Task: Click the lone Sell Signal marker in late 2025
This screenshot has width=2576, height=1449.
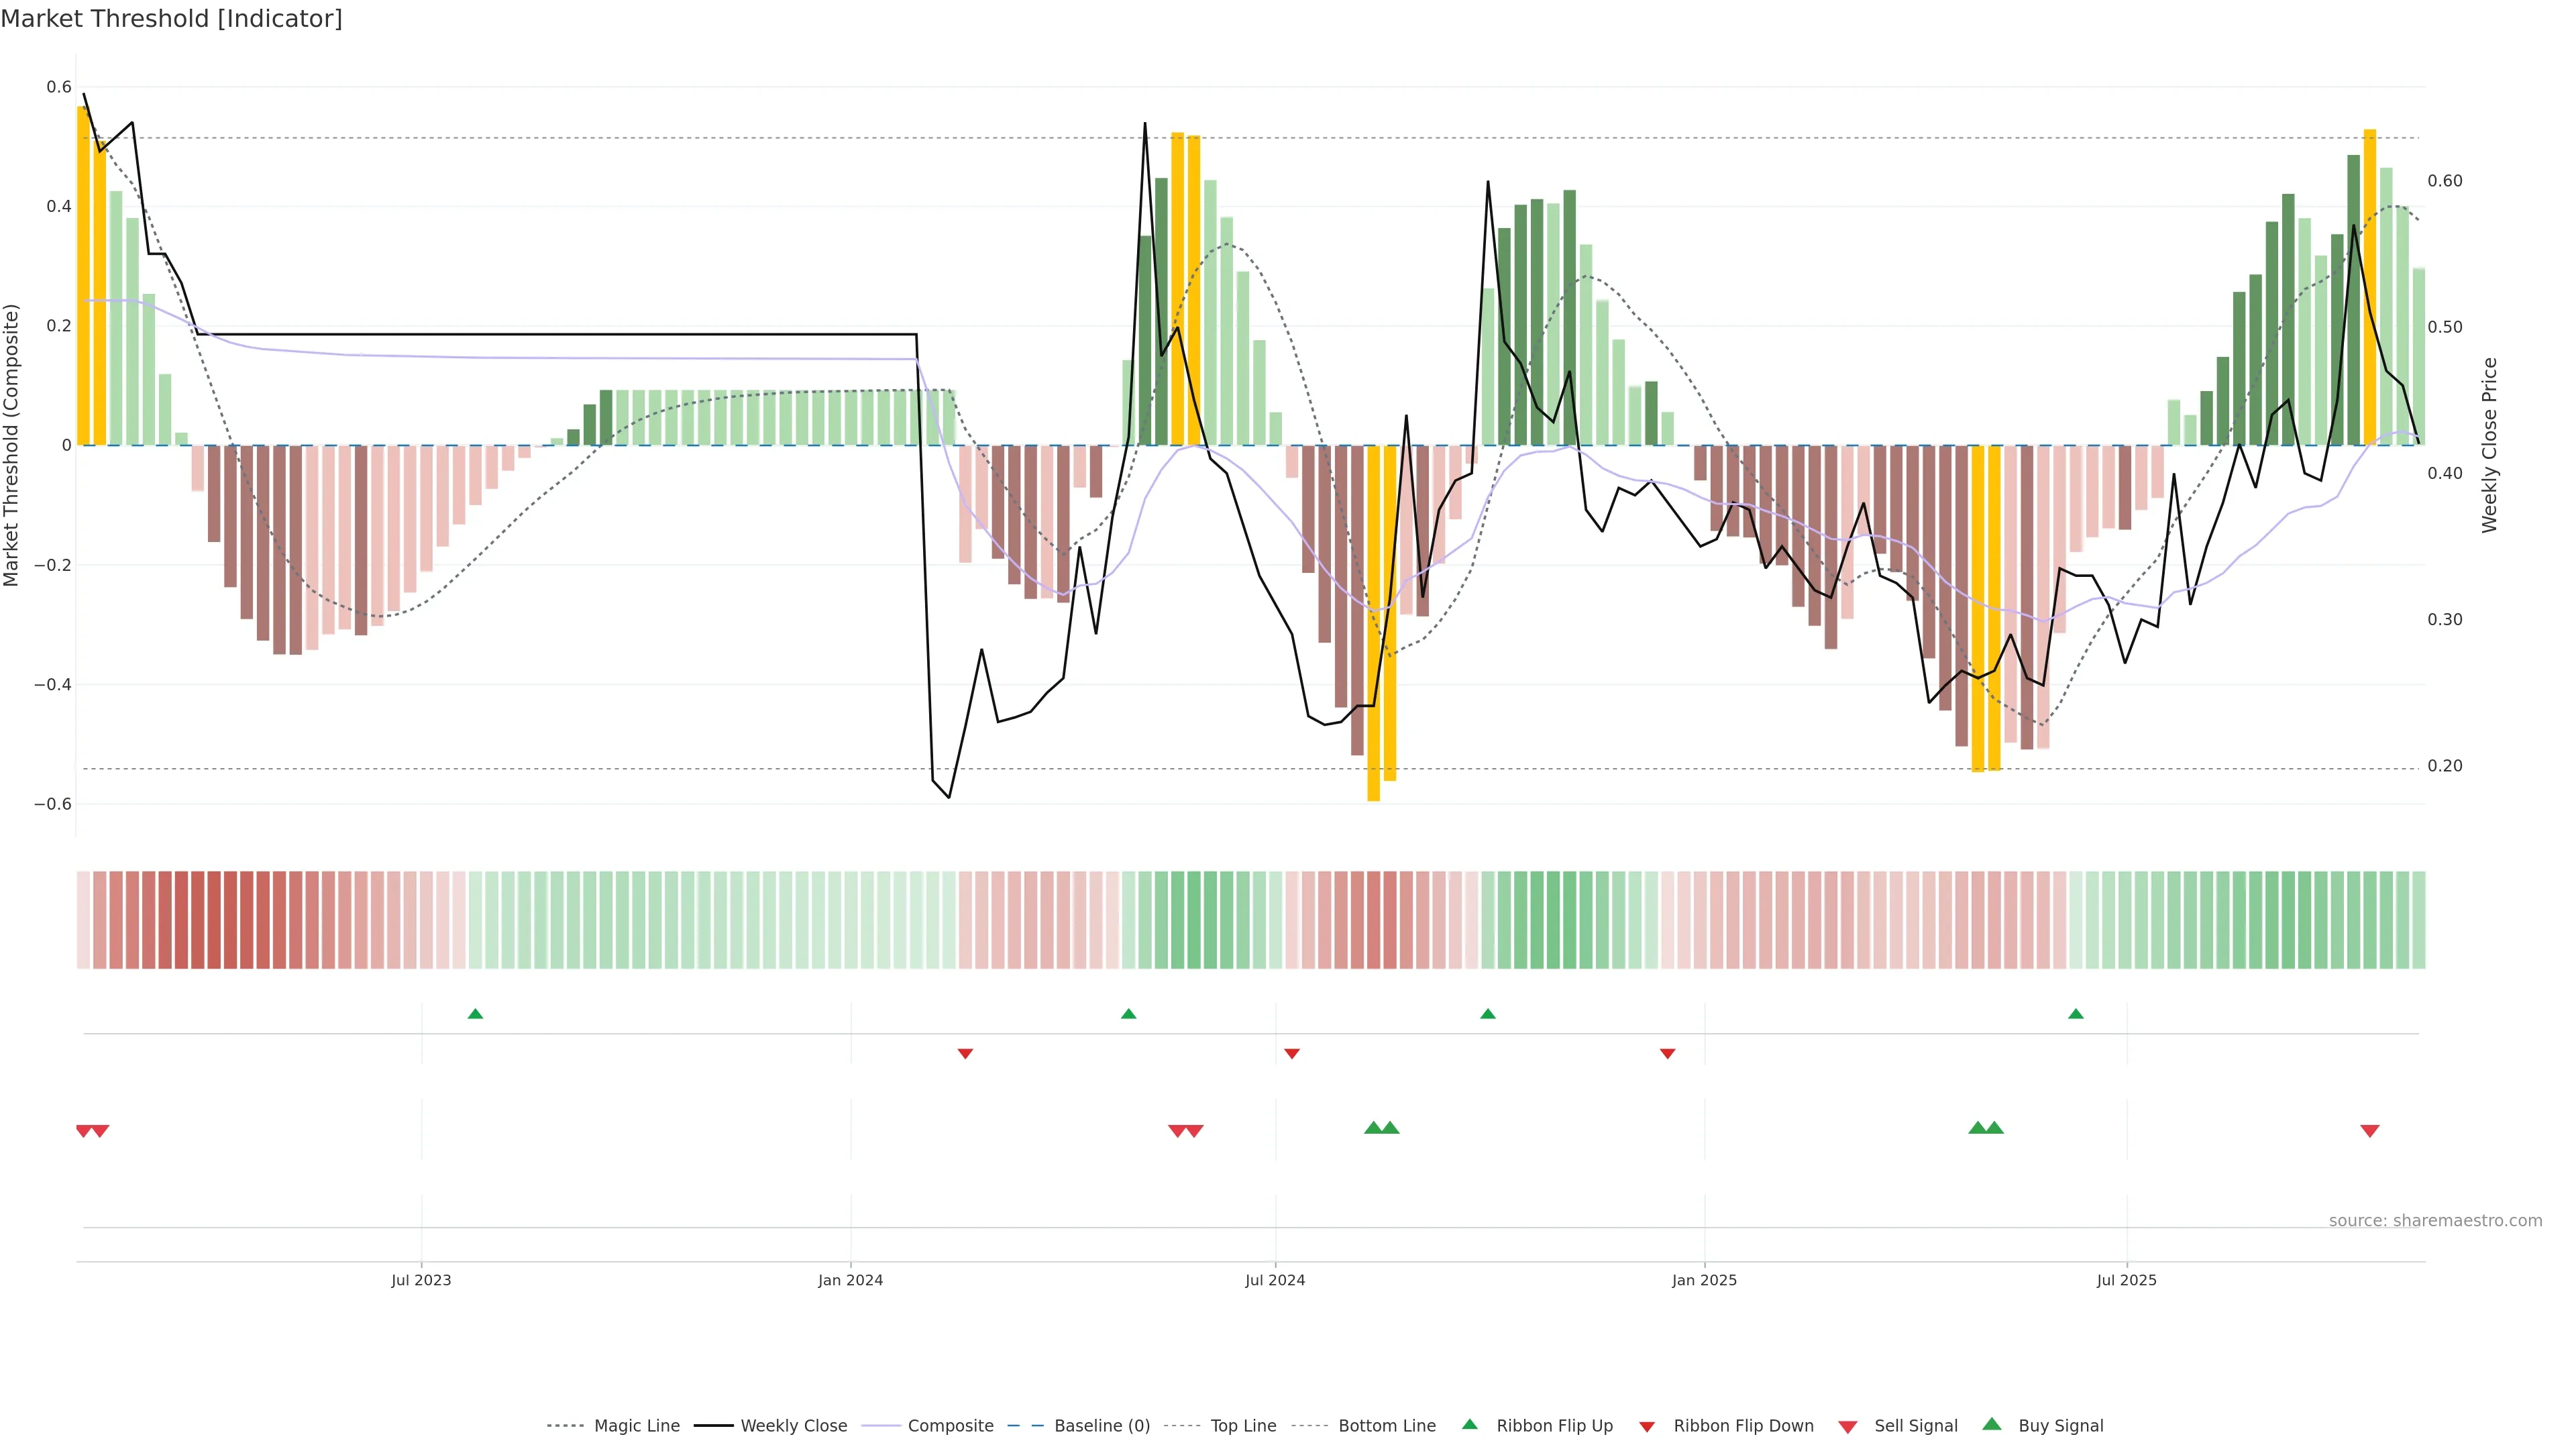Action: (x=2369, y=1131)
